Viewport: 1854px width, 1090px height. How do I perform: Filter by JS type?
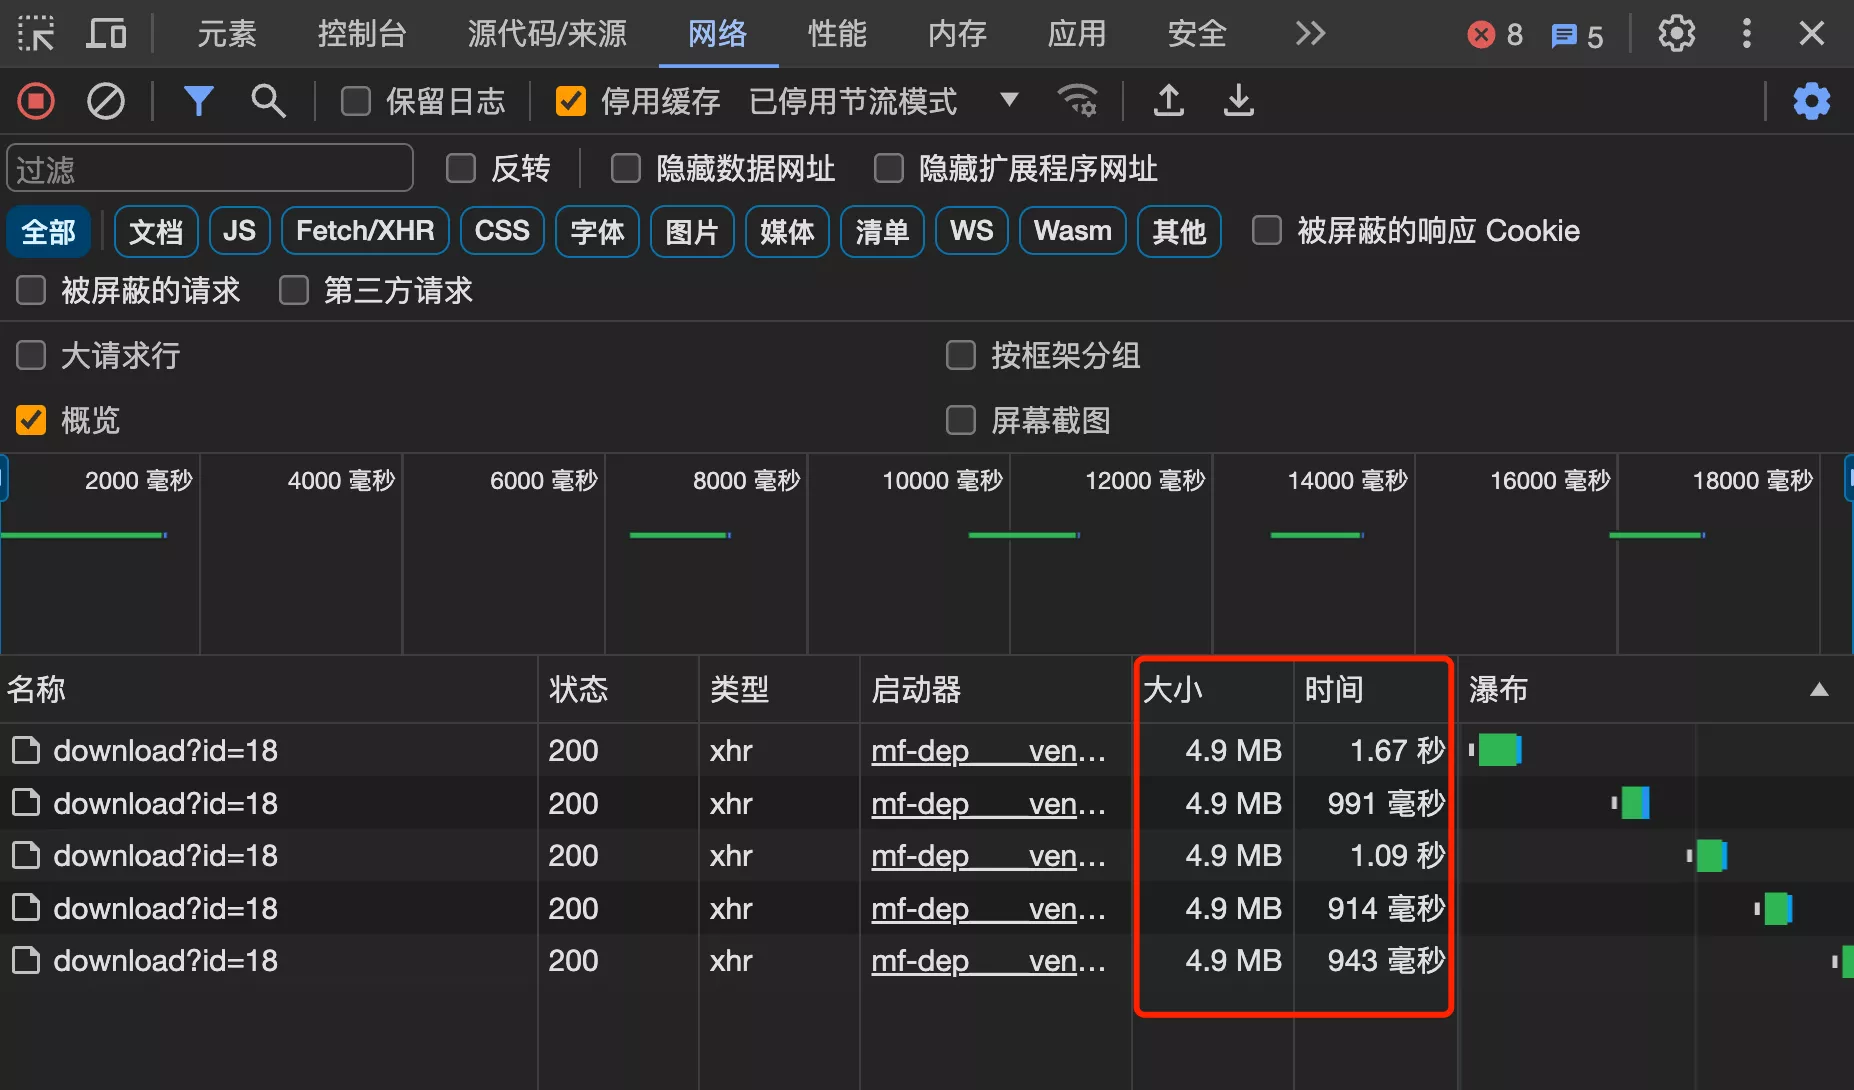coord(239,231)
